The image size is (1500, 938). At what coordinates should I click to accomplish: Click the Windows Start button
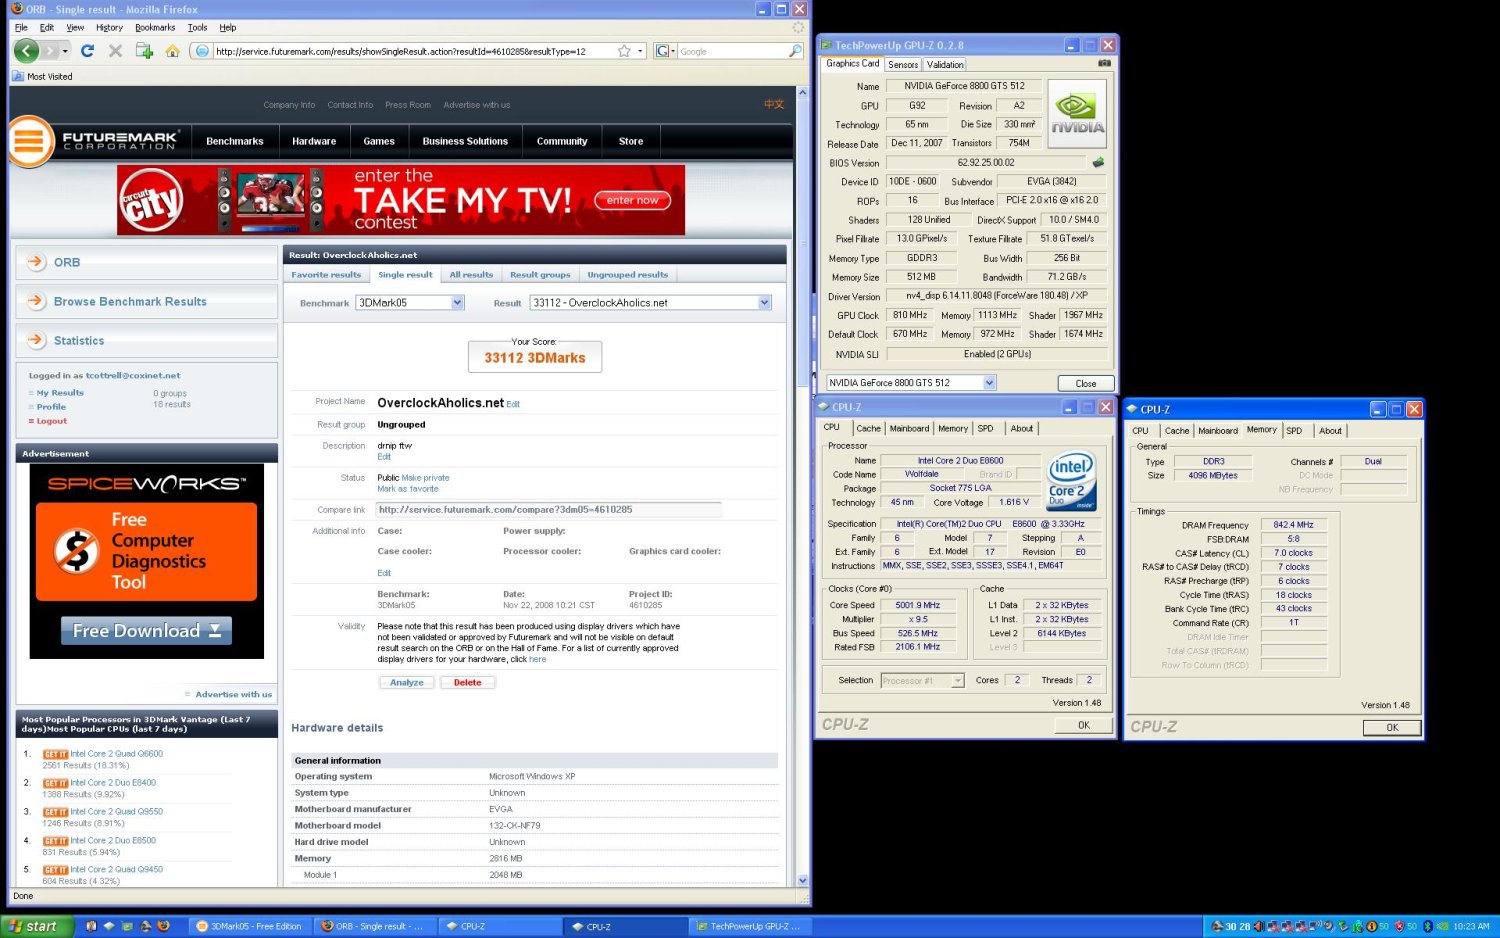(x=37, y=926)
